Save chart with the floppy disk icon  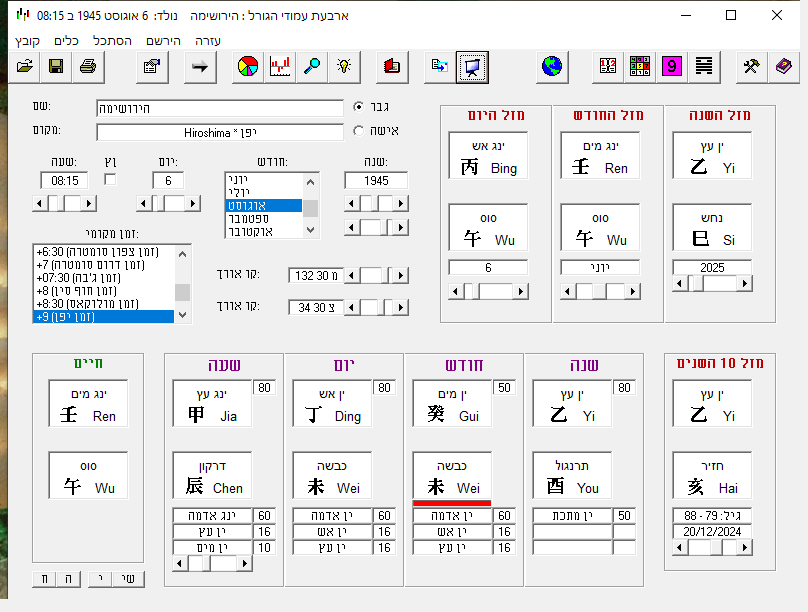tap(56, 66)
